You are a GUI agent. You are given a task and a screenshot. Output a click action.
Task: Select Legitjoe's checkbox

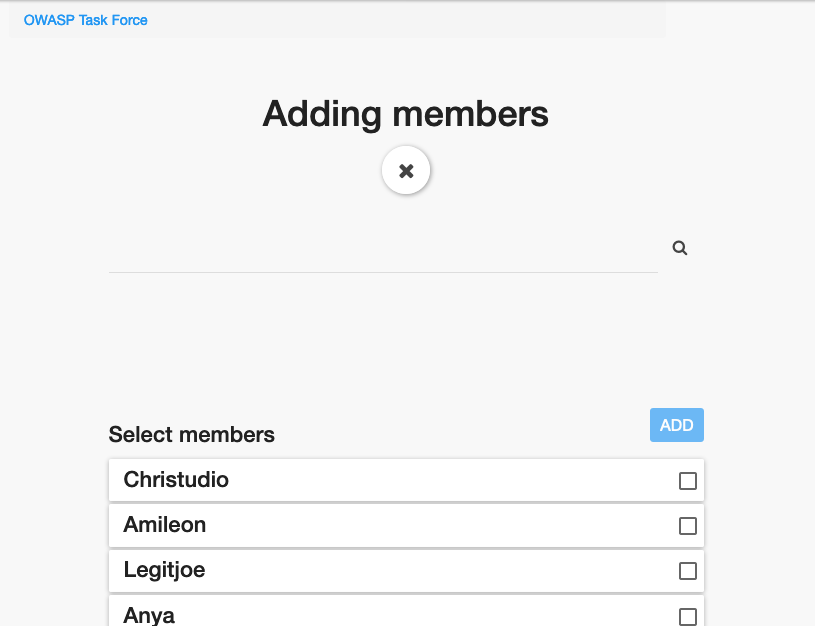688,571
